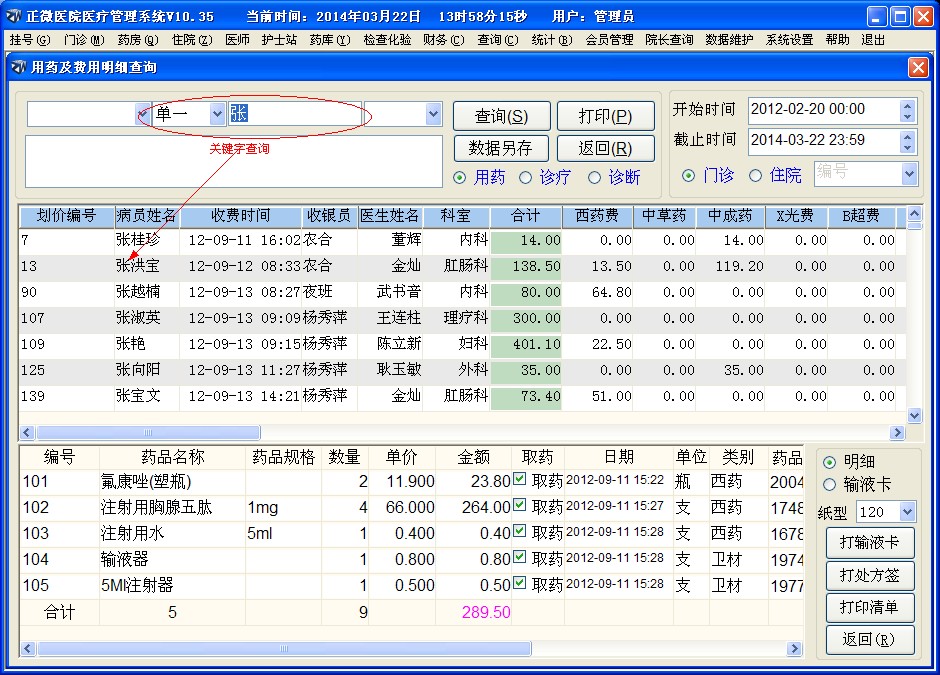
Task: Expand the keyword search combo arrow
Action: pos(434,115)
